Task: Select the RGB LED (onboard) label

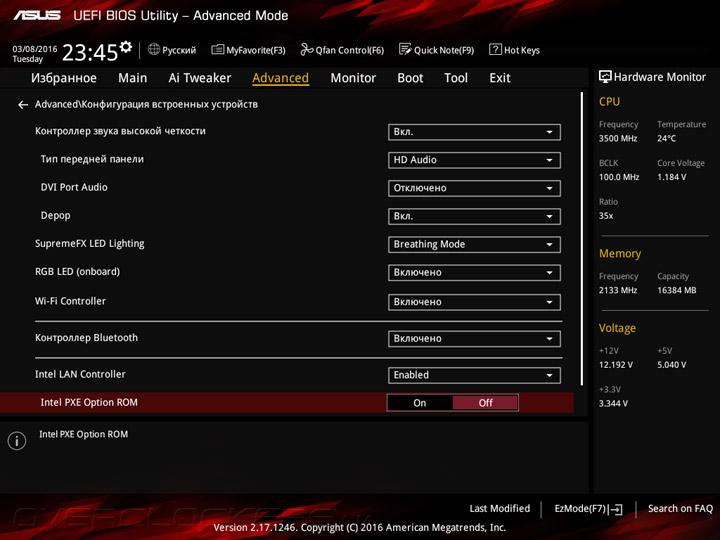Action: (77, 272)
